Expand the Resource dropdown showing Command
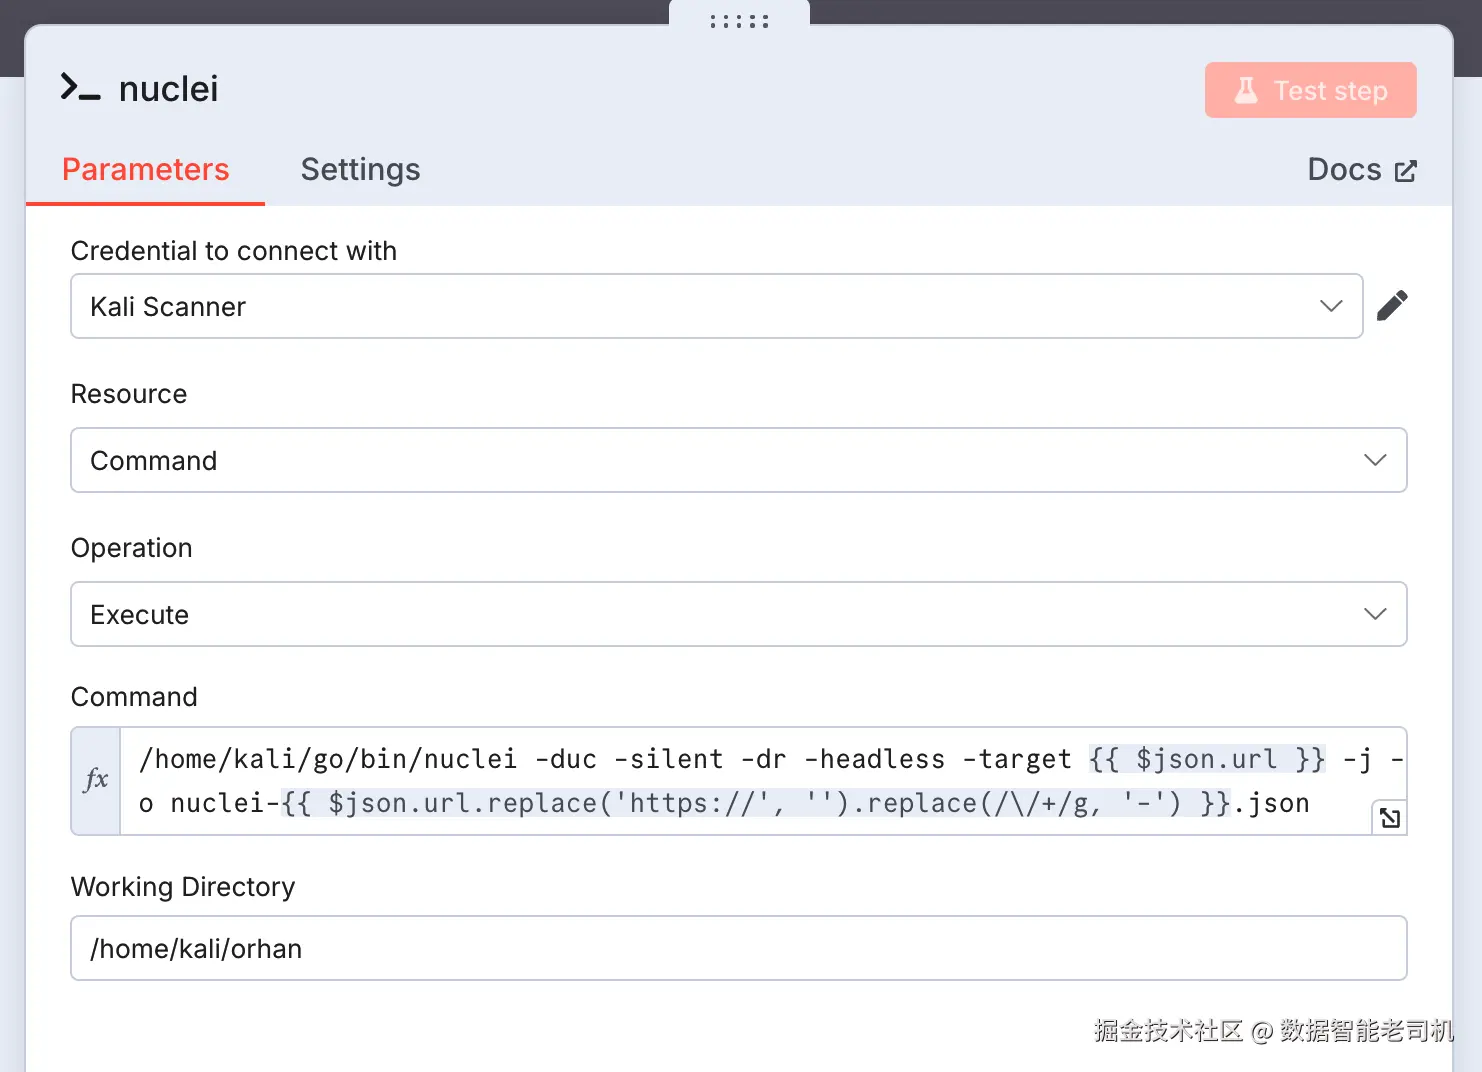 739,460
